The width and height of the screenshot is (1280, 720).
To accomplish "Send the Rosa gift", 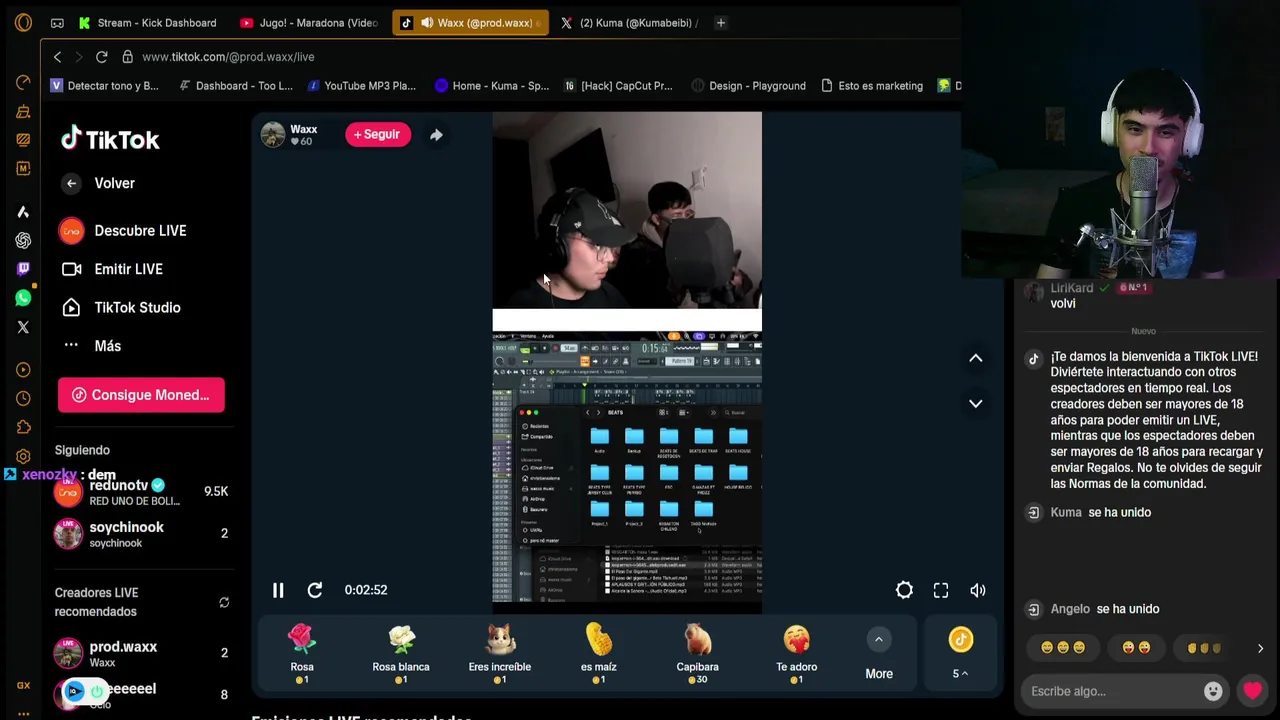I will tap(302, 654).
